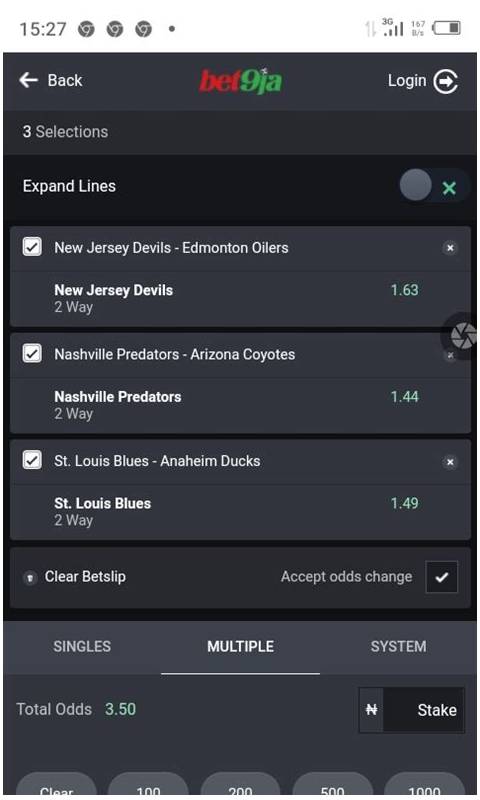
Task: Remove New Jersey Devils selection with X icon
Action: click(x=450, y=248)
